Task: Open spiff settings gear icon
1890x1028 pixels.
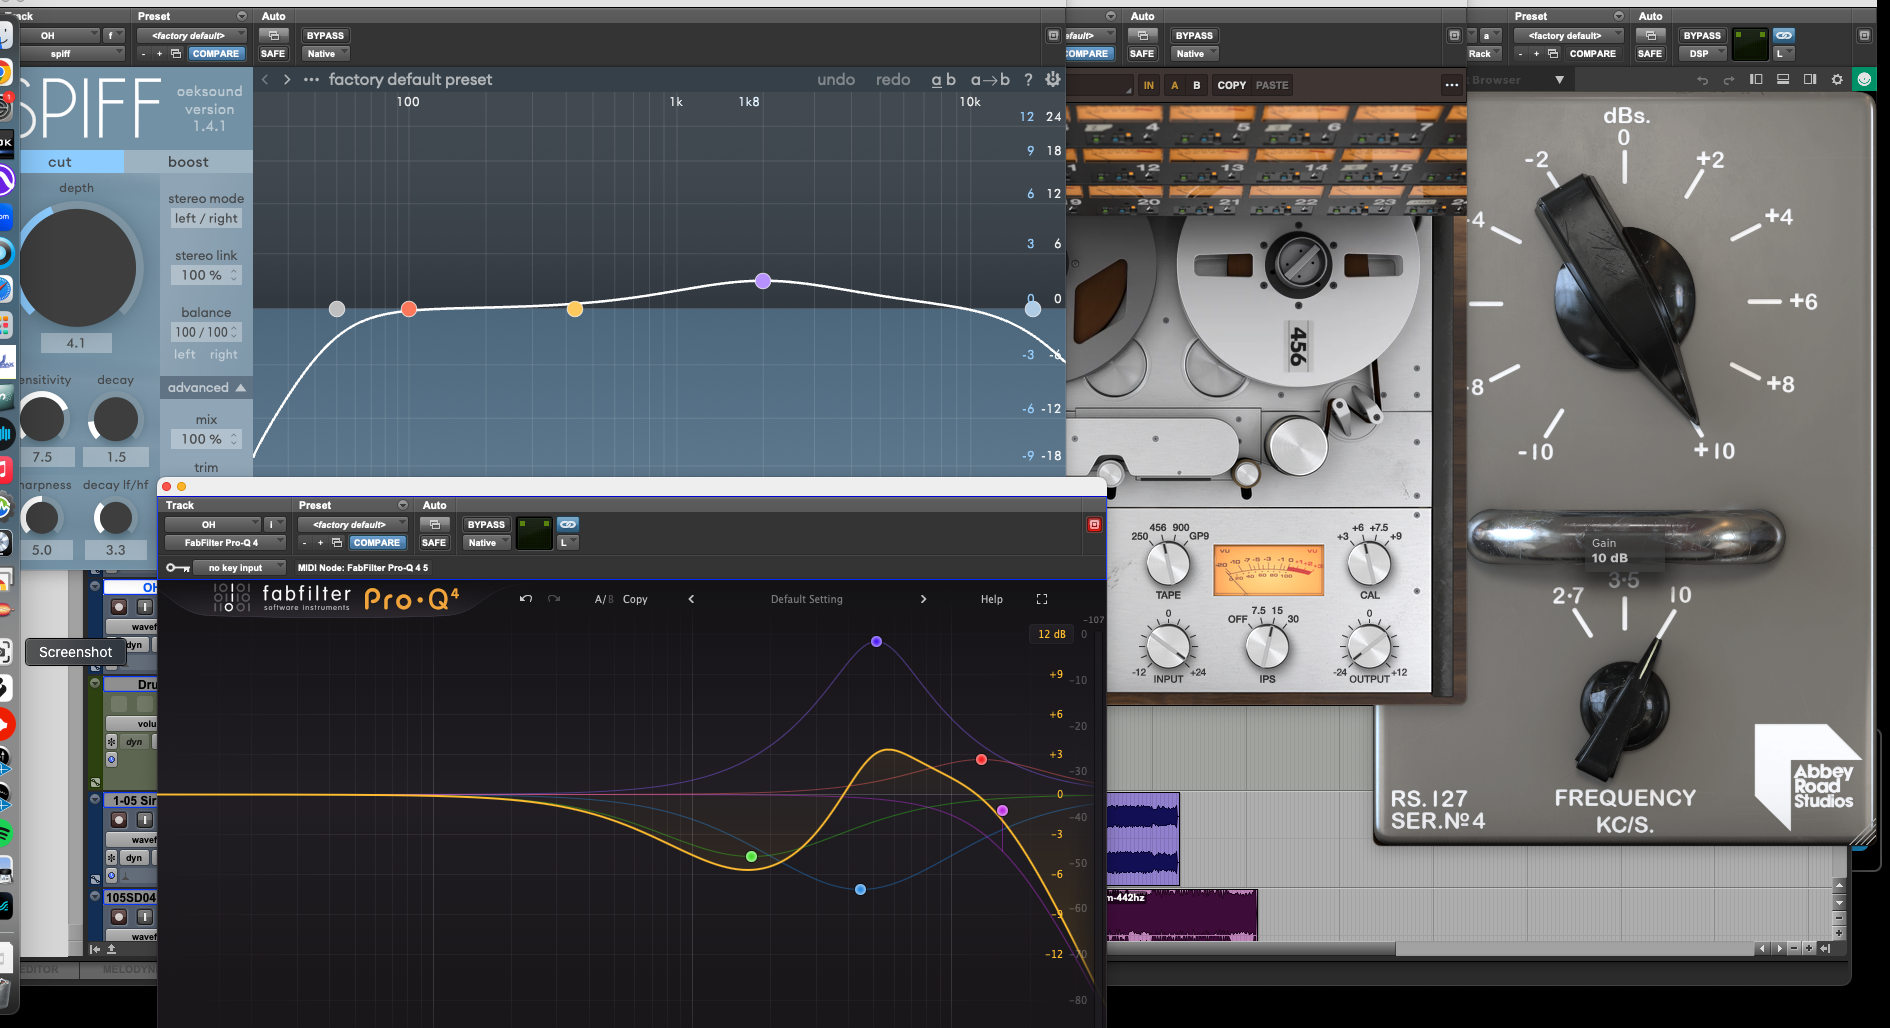Action: pos(1053,79)
